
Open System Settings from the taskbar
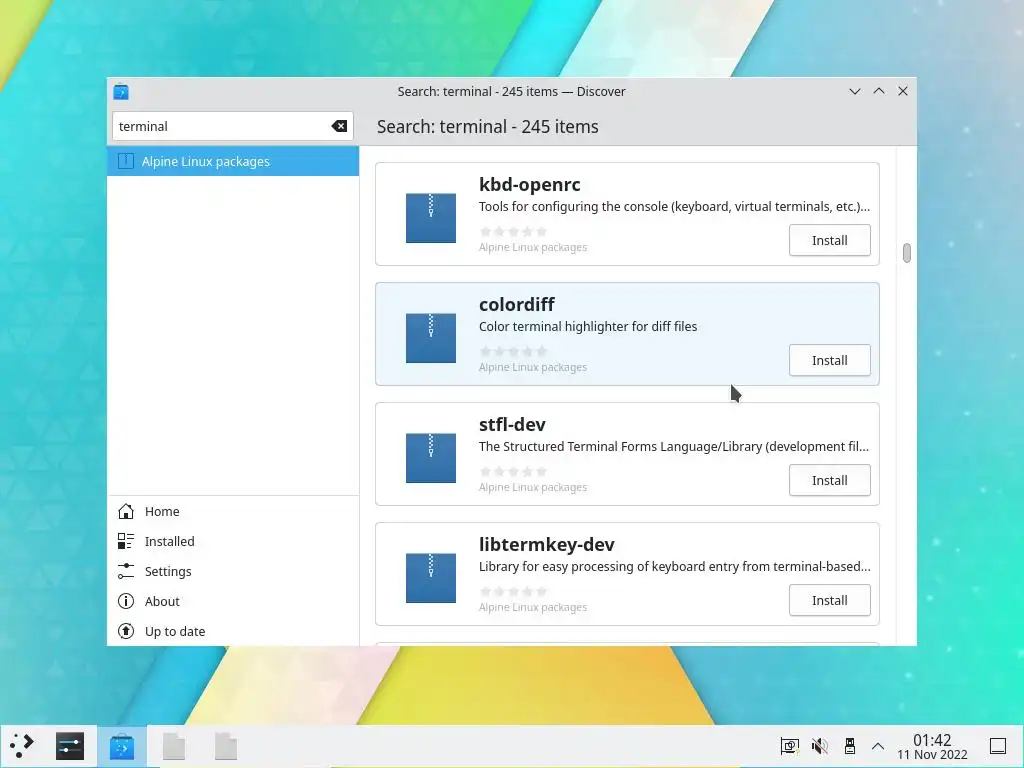[70, 746]
